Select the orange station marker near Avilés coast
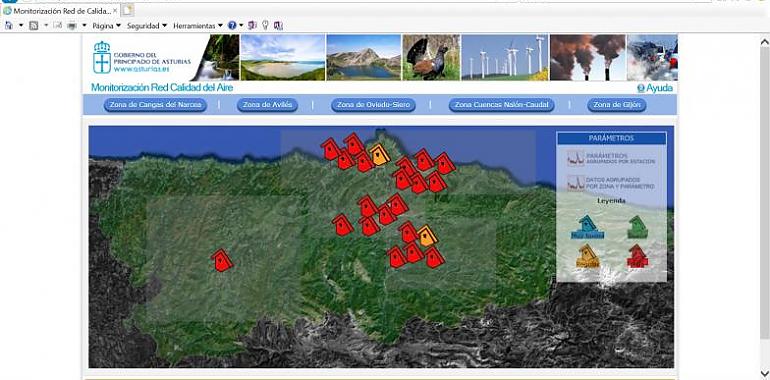The height and width of the screenshot is (380, 770). (x=379, y=155)
